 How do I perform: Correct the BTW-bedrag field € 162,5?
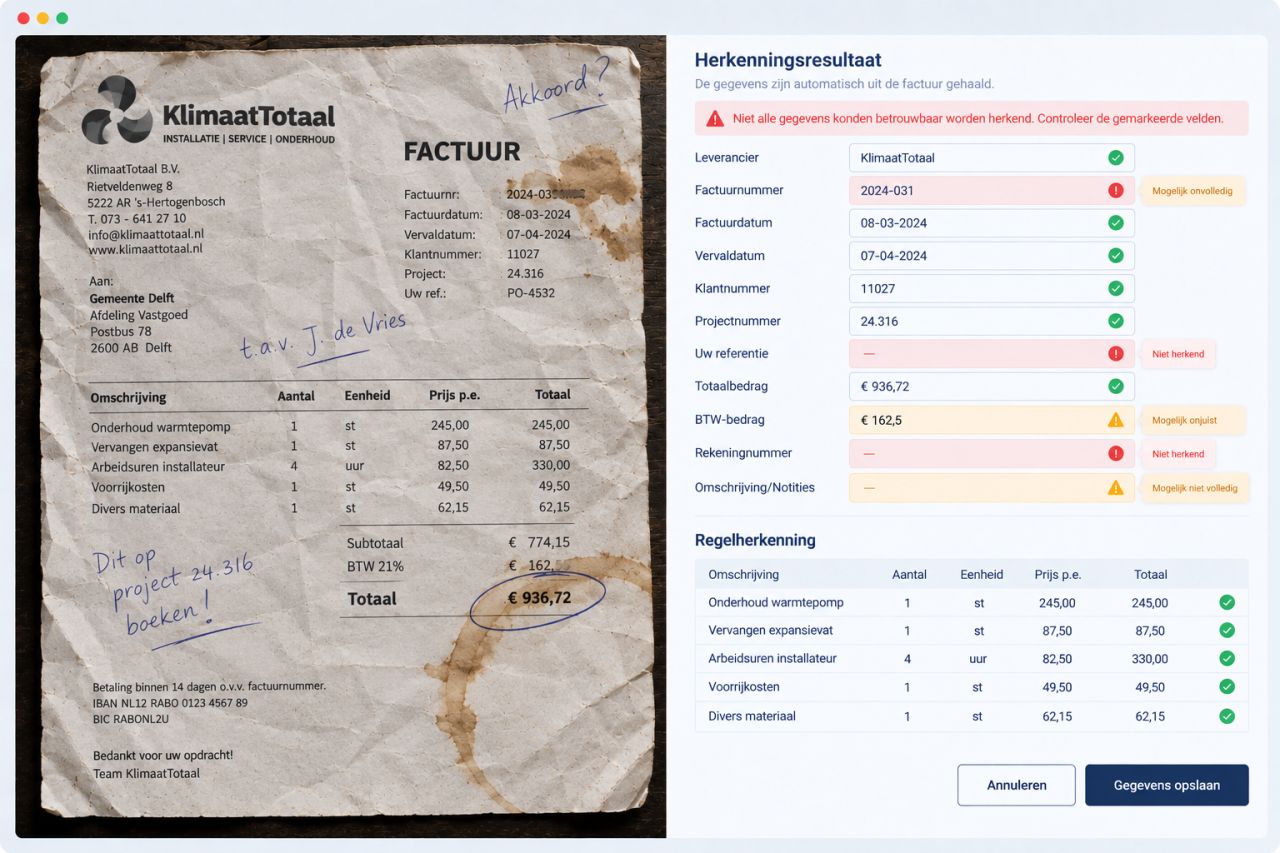pyautogui.click(x=992, y=420)
